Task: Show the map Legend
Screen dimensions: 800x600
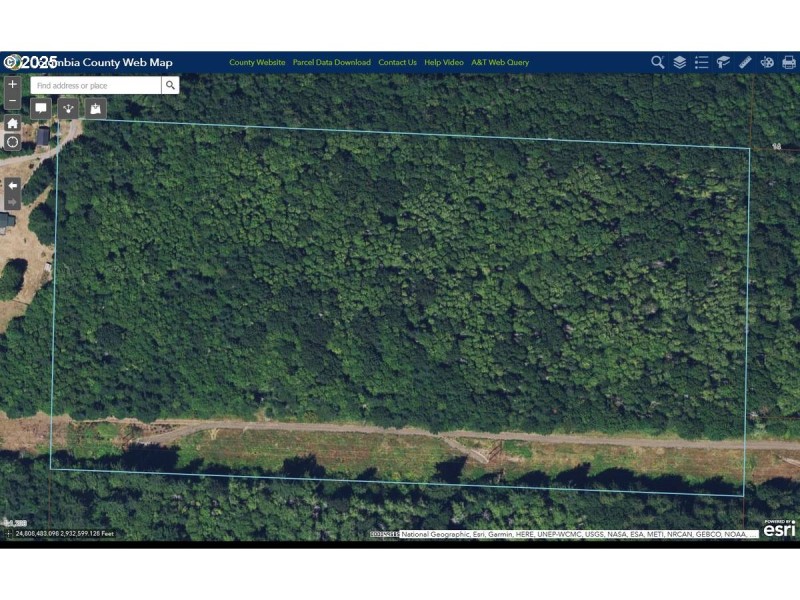Action: click(x=701, y=61)
